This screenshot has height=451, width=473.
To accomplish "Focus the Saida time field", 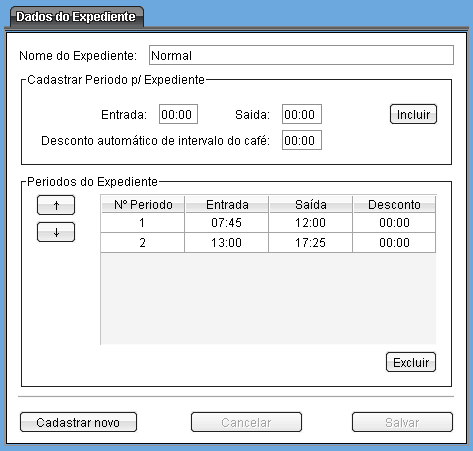I will pyautogui.click(x=302, y=114).
